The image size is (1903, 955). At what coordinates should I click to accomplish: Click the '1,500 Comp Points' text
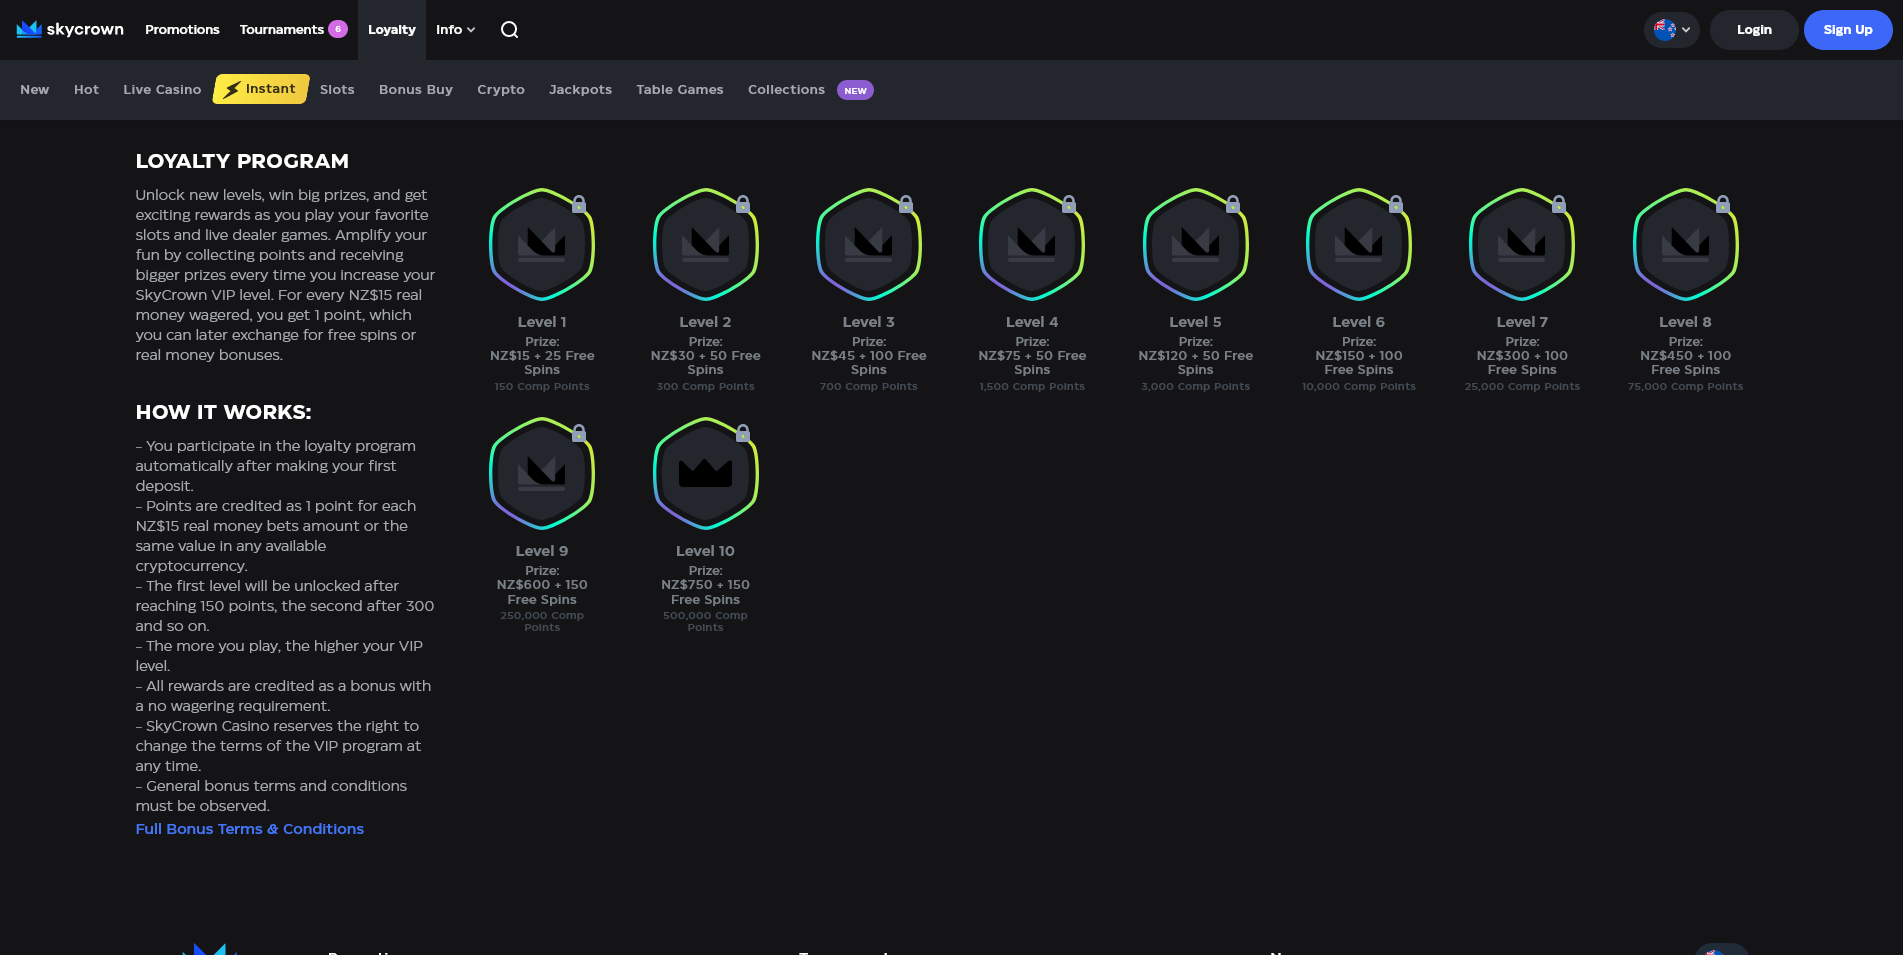(x=1032, y=387)
